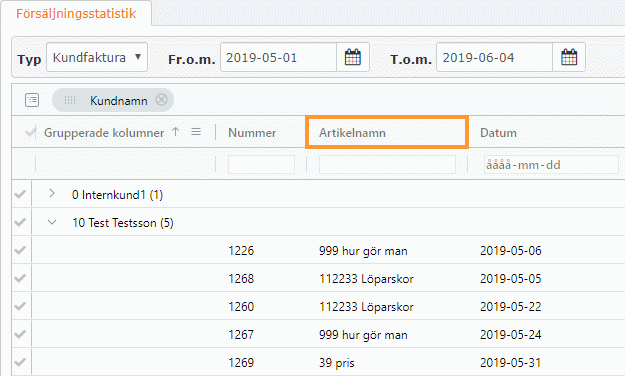Image resolution: width=625 pixels, height=376 pixels.
Task: Grab the Kundnamn chip drag handle
Action: [x=70, y=100]
